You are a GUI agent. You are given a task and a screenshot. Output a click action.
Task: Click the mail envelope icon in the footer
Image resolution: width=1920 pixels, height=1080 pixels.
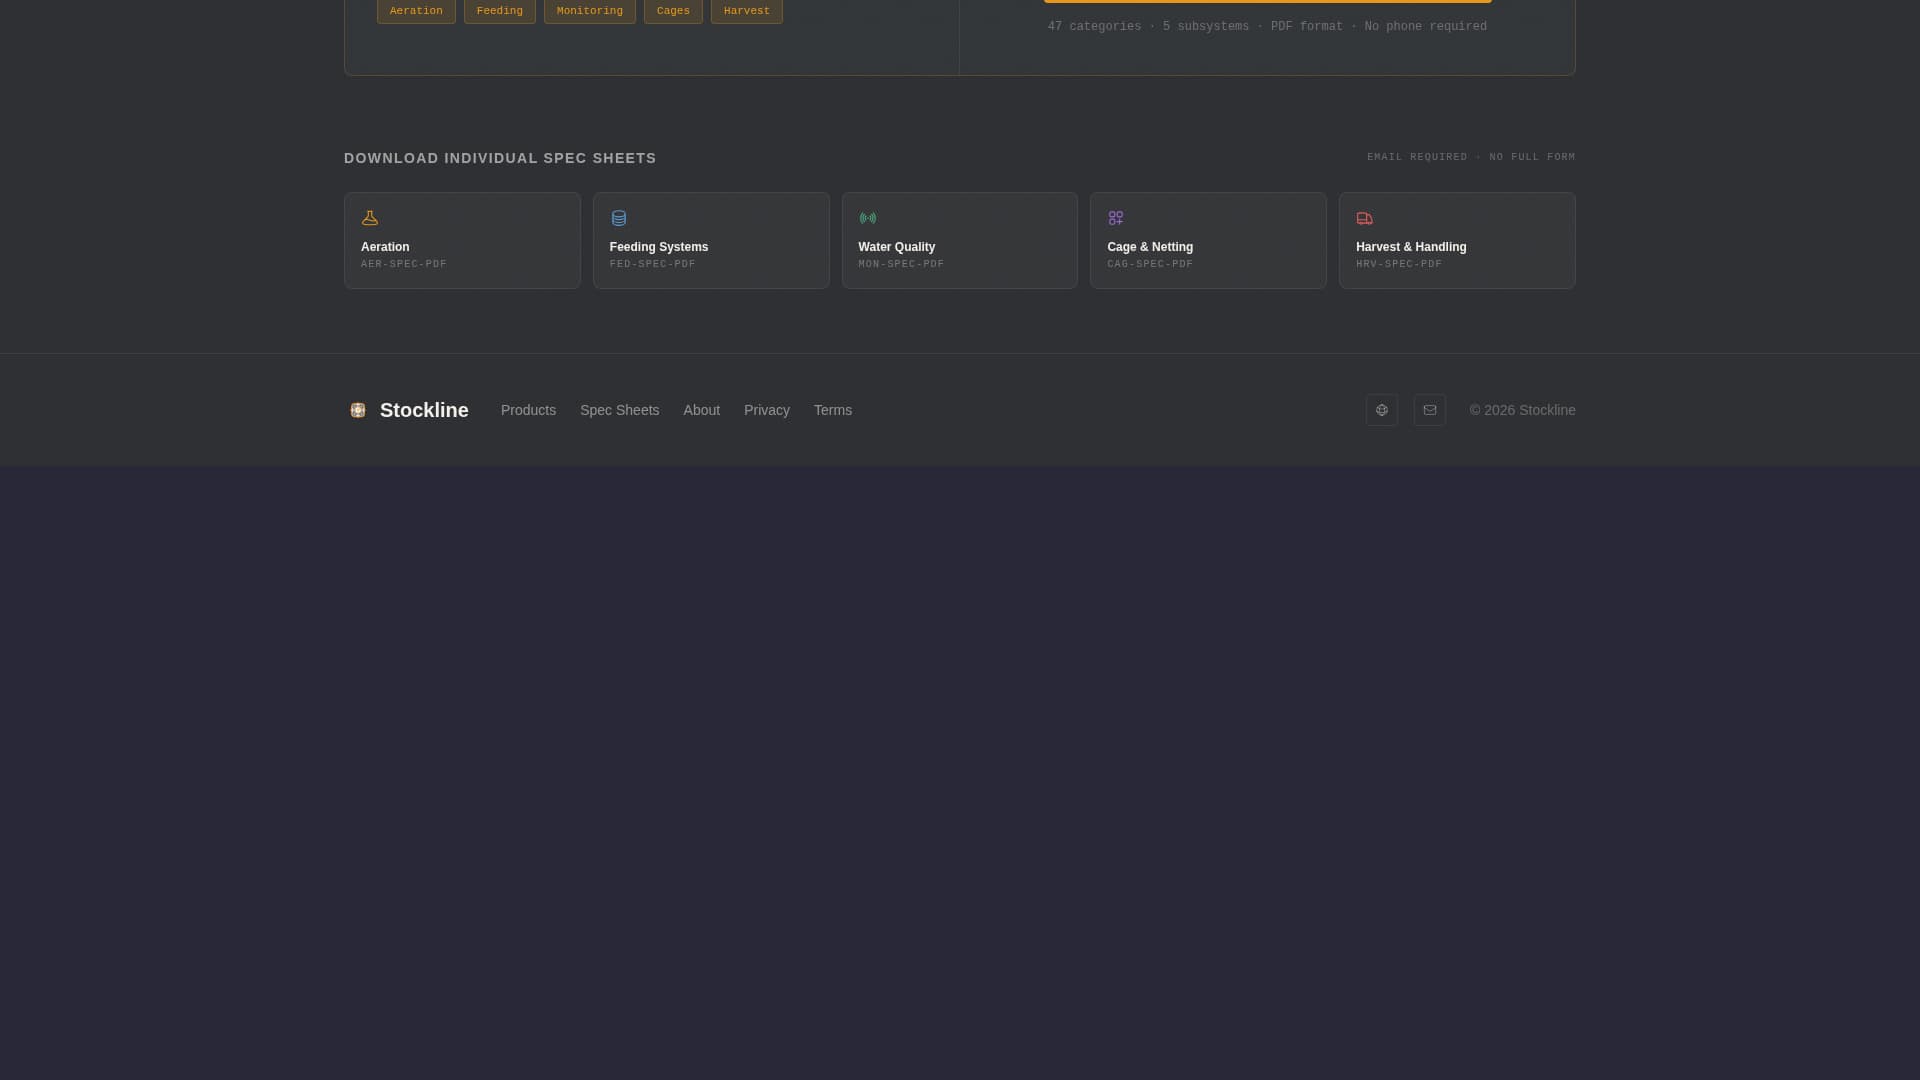tap(1429, 410)
